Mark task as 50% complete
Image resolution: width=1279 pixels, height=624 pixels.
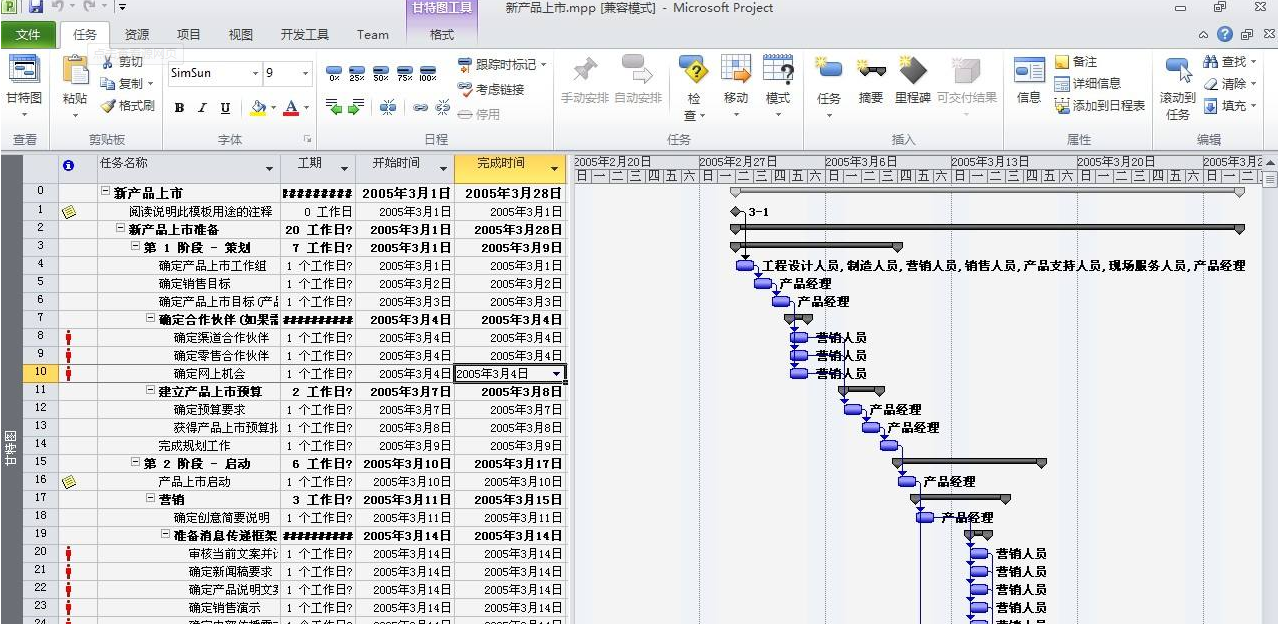[x=380, y=72]
